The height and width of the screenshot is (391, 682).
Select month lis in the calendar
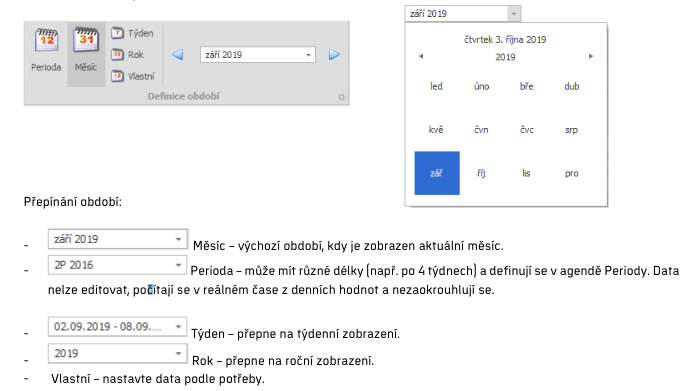coord(526,173)
